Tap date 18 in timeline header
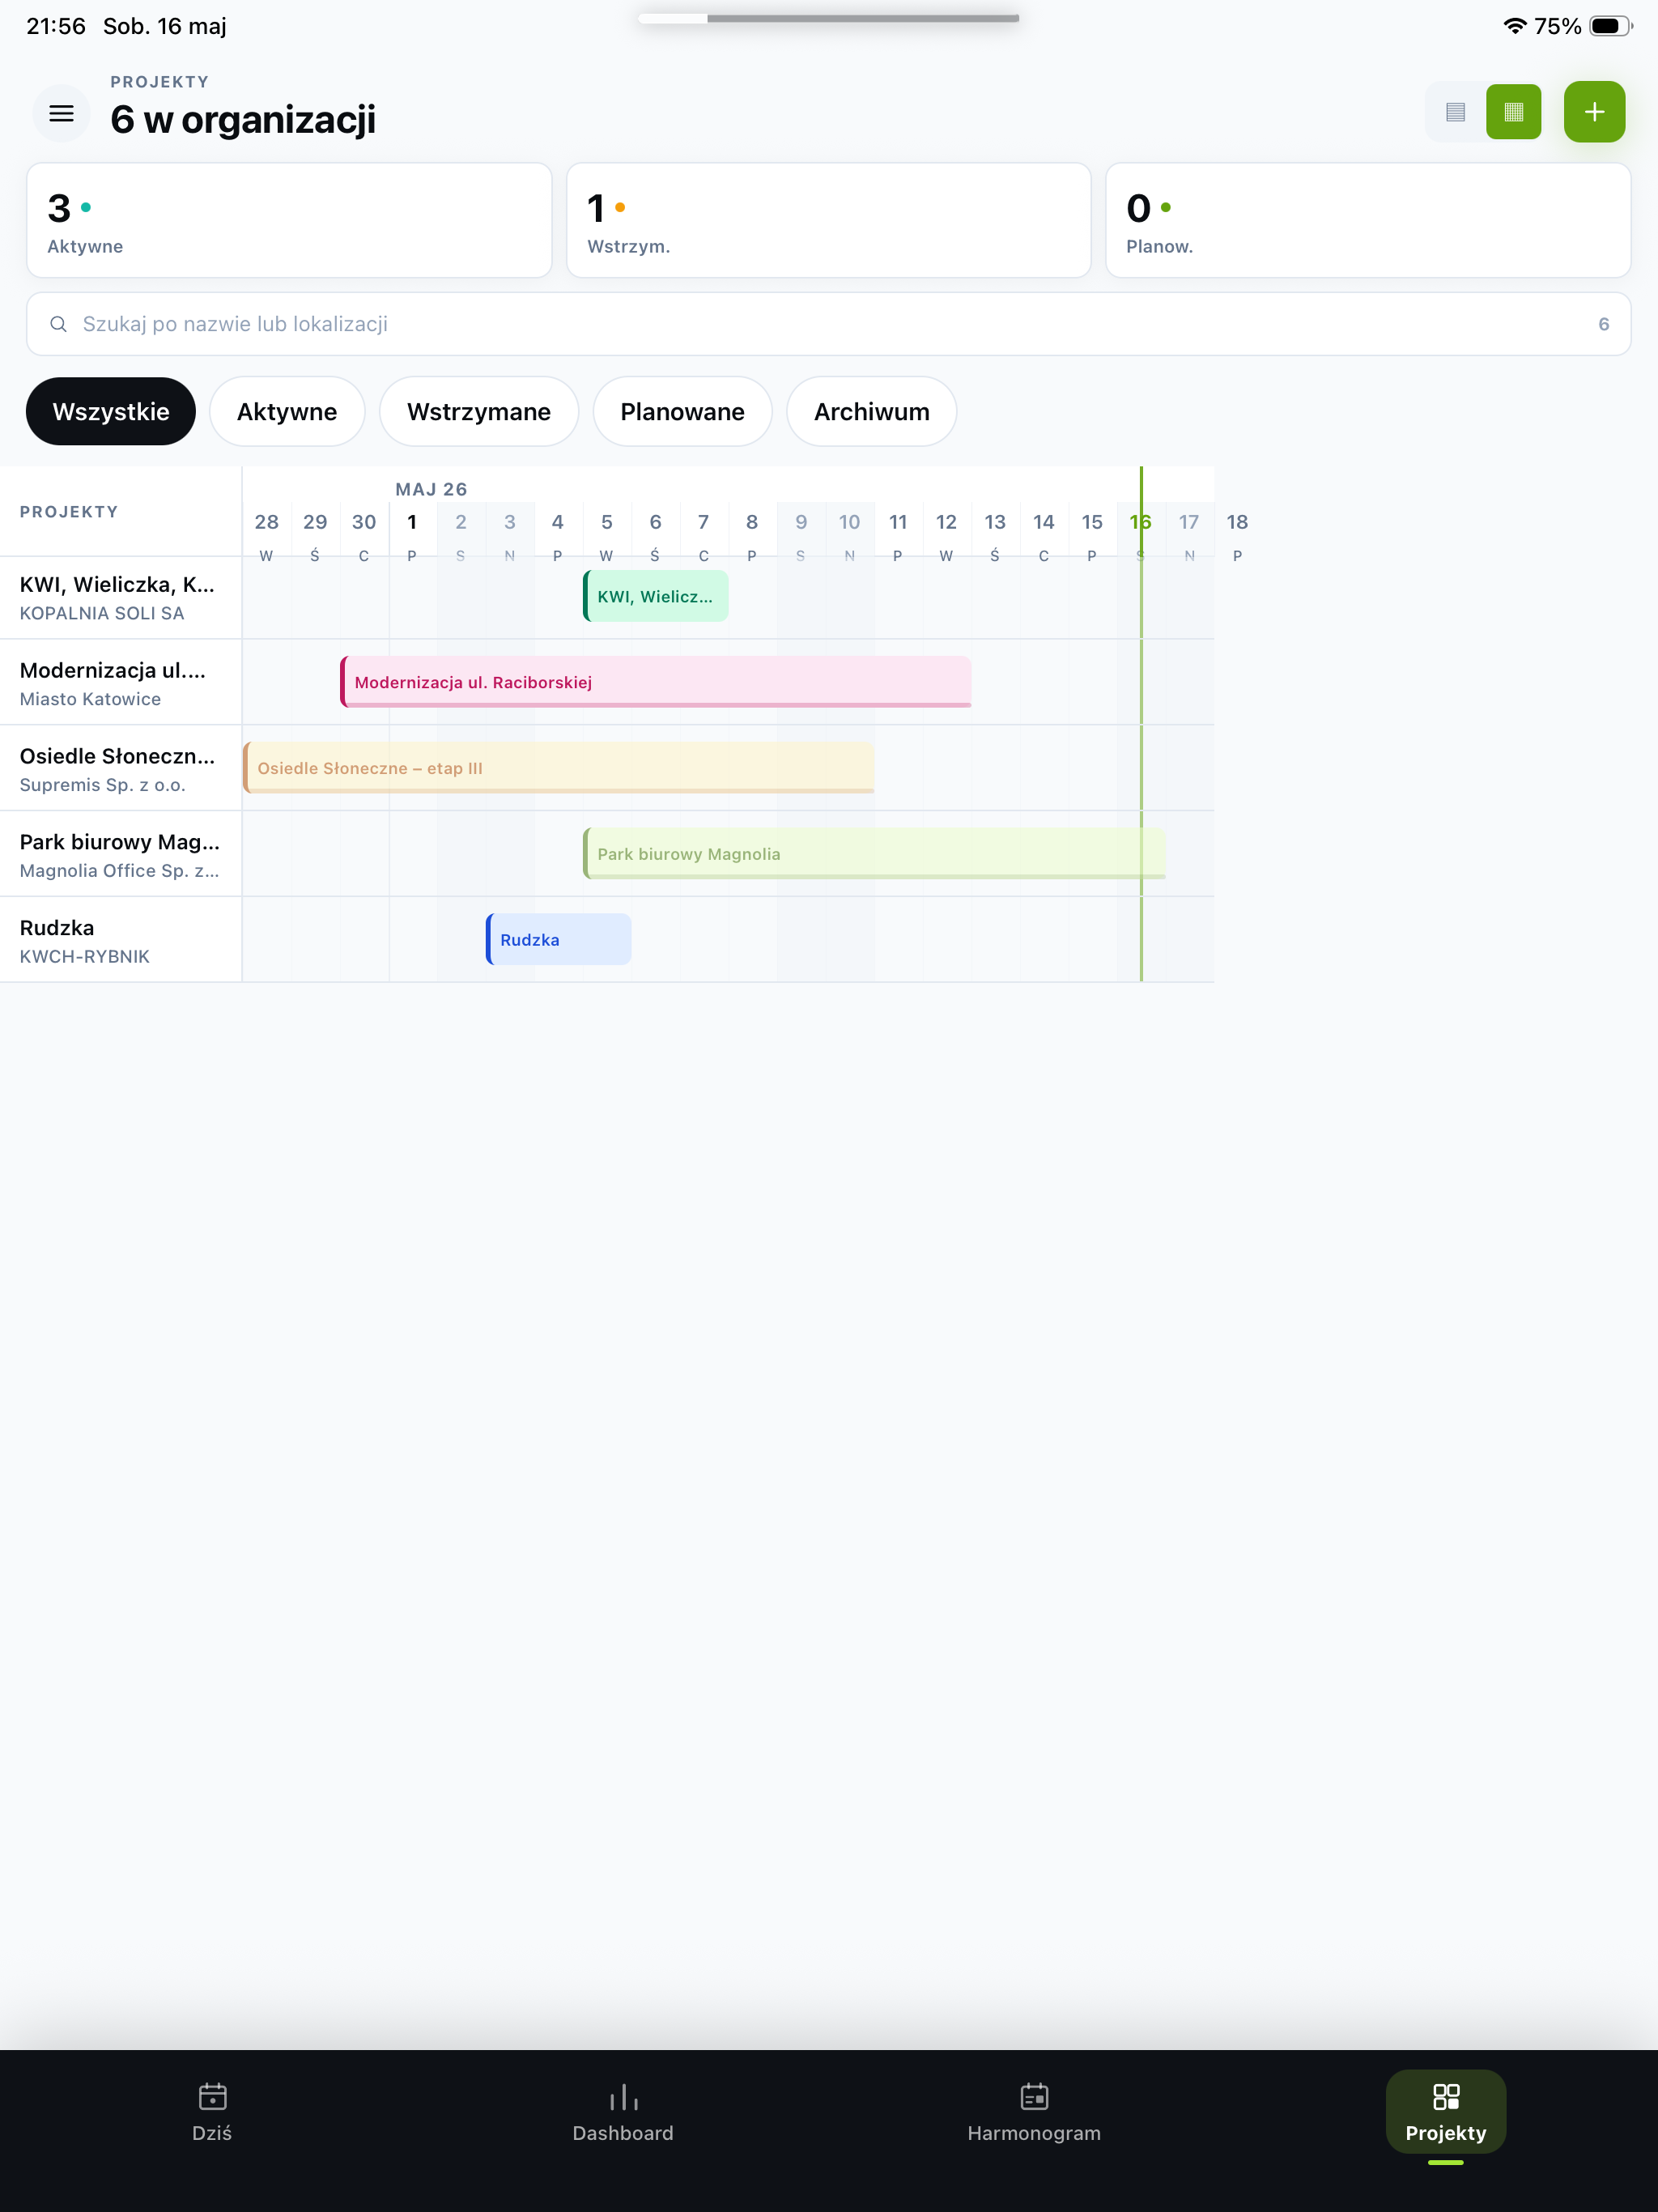This screenshot has height=2212, width=1658. [1237, 522]
